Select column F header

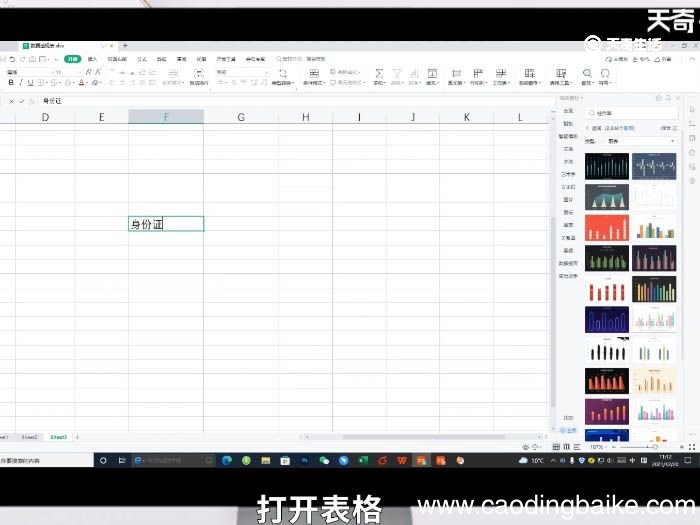tap(166, 117)
